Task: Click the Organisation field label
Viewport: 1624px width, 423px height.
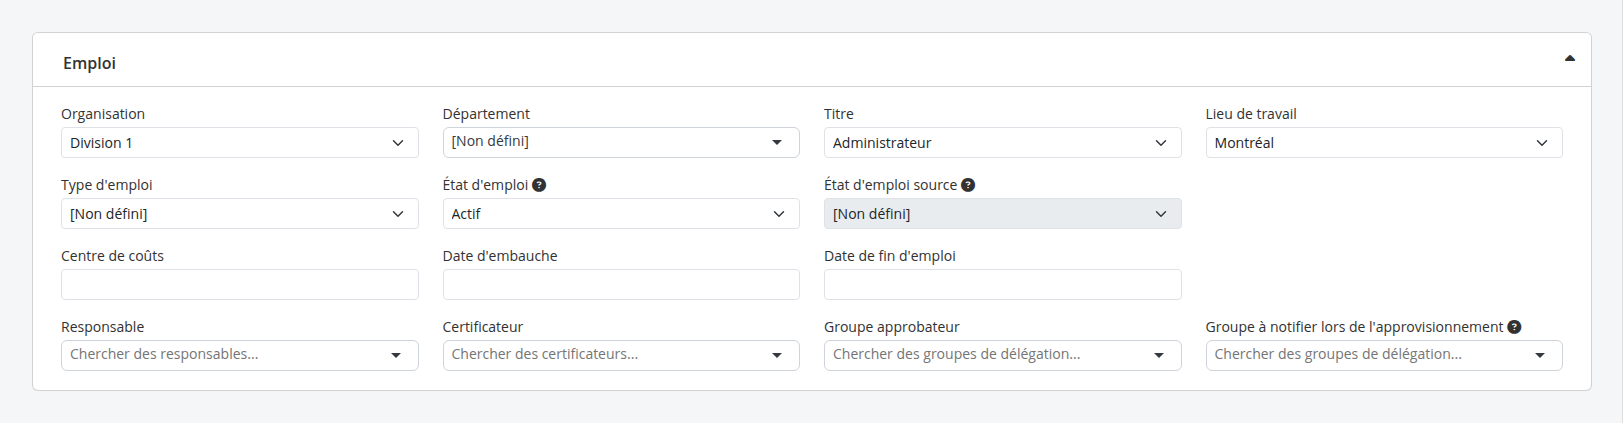Action: [103, 114]
